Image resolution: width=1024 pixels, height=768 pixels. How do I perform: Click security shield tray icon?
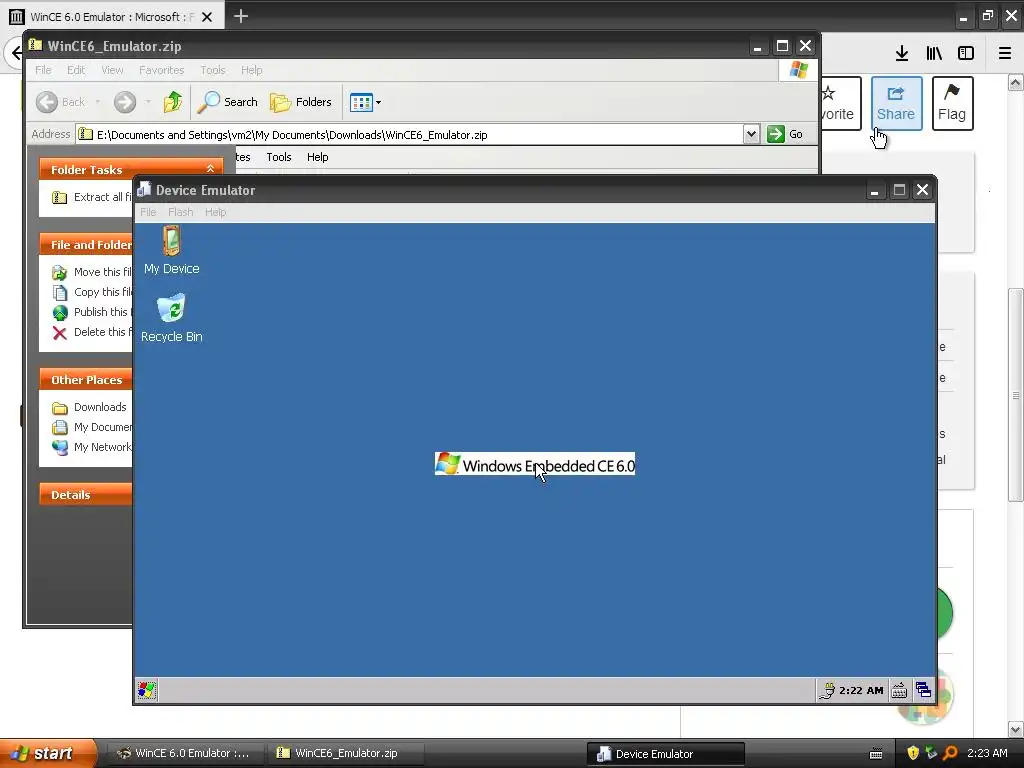pyautogui.click(x=913, y=753)
